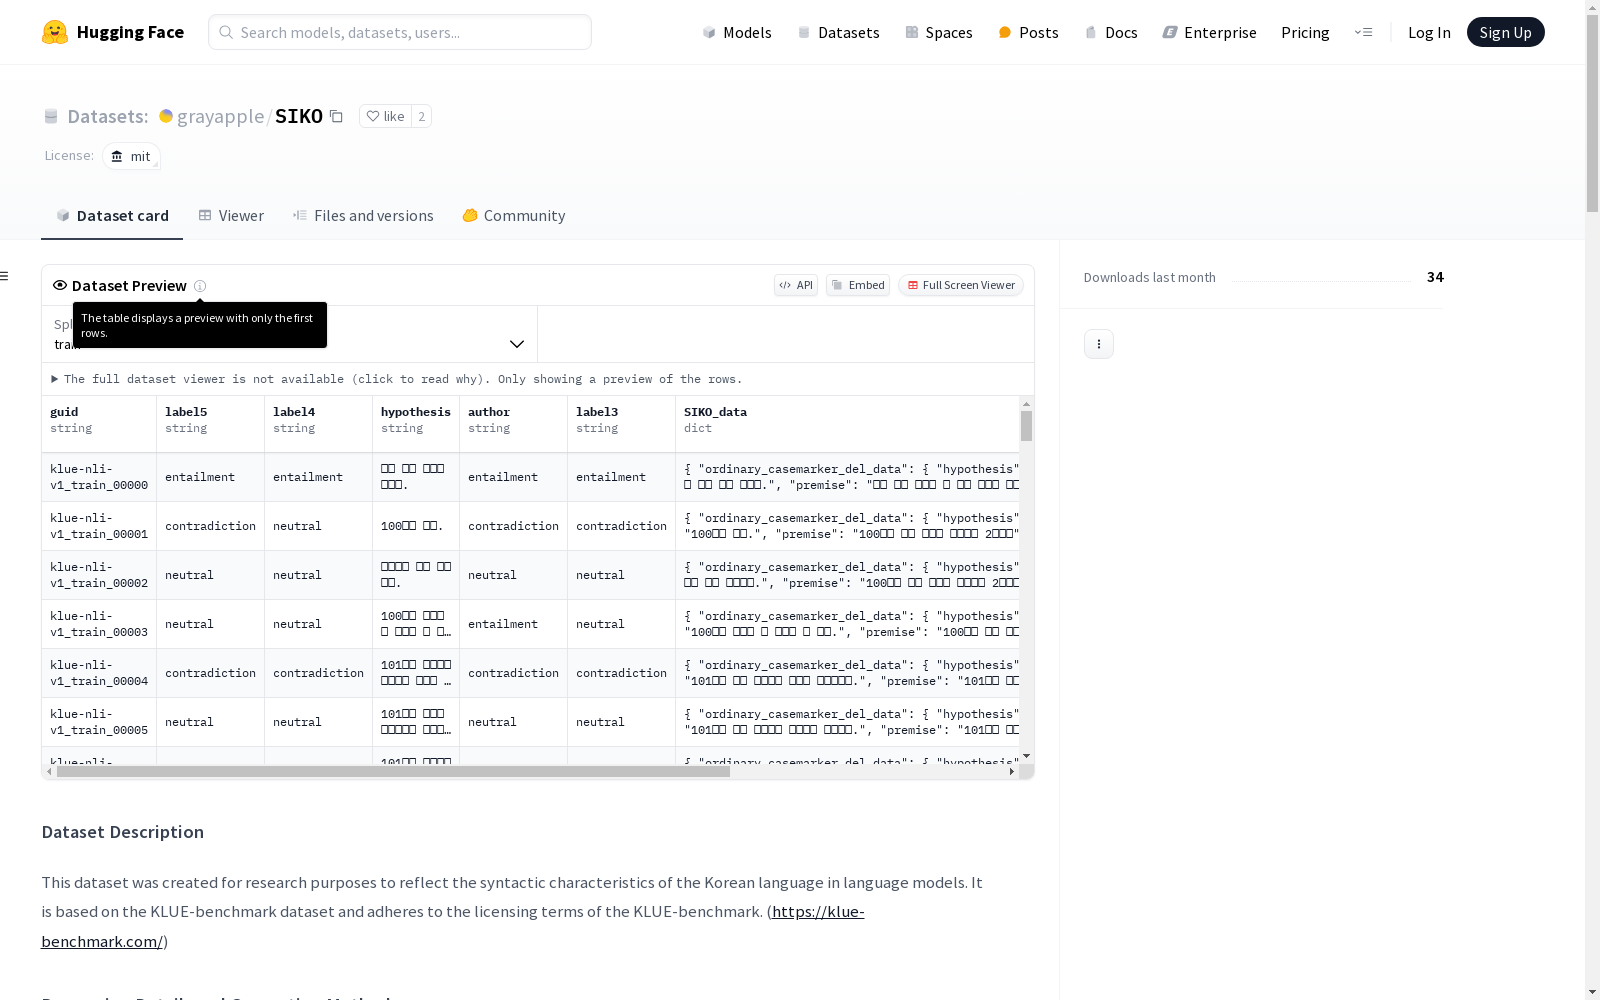Open the three-dot options menu under downloads
Viewport: 1600px width, 1000px height.
[x=1099, y=344]
